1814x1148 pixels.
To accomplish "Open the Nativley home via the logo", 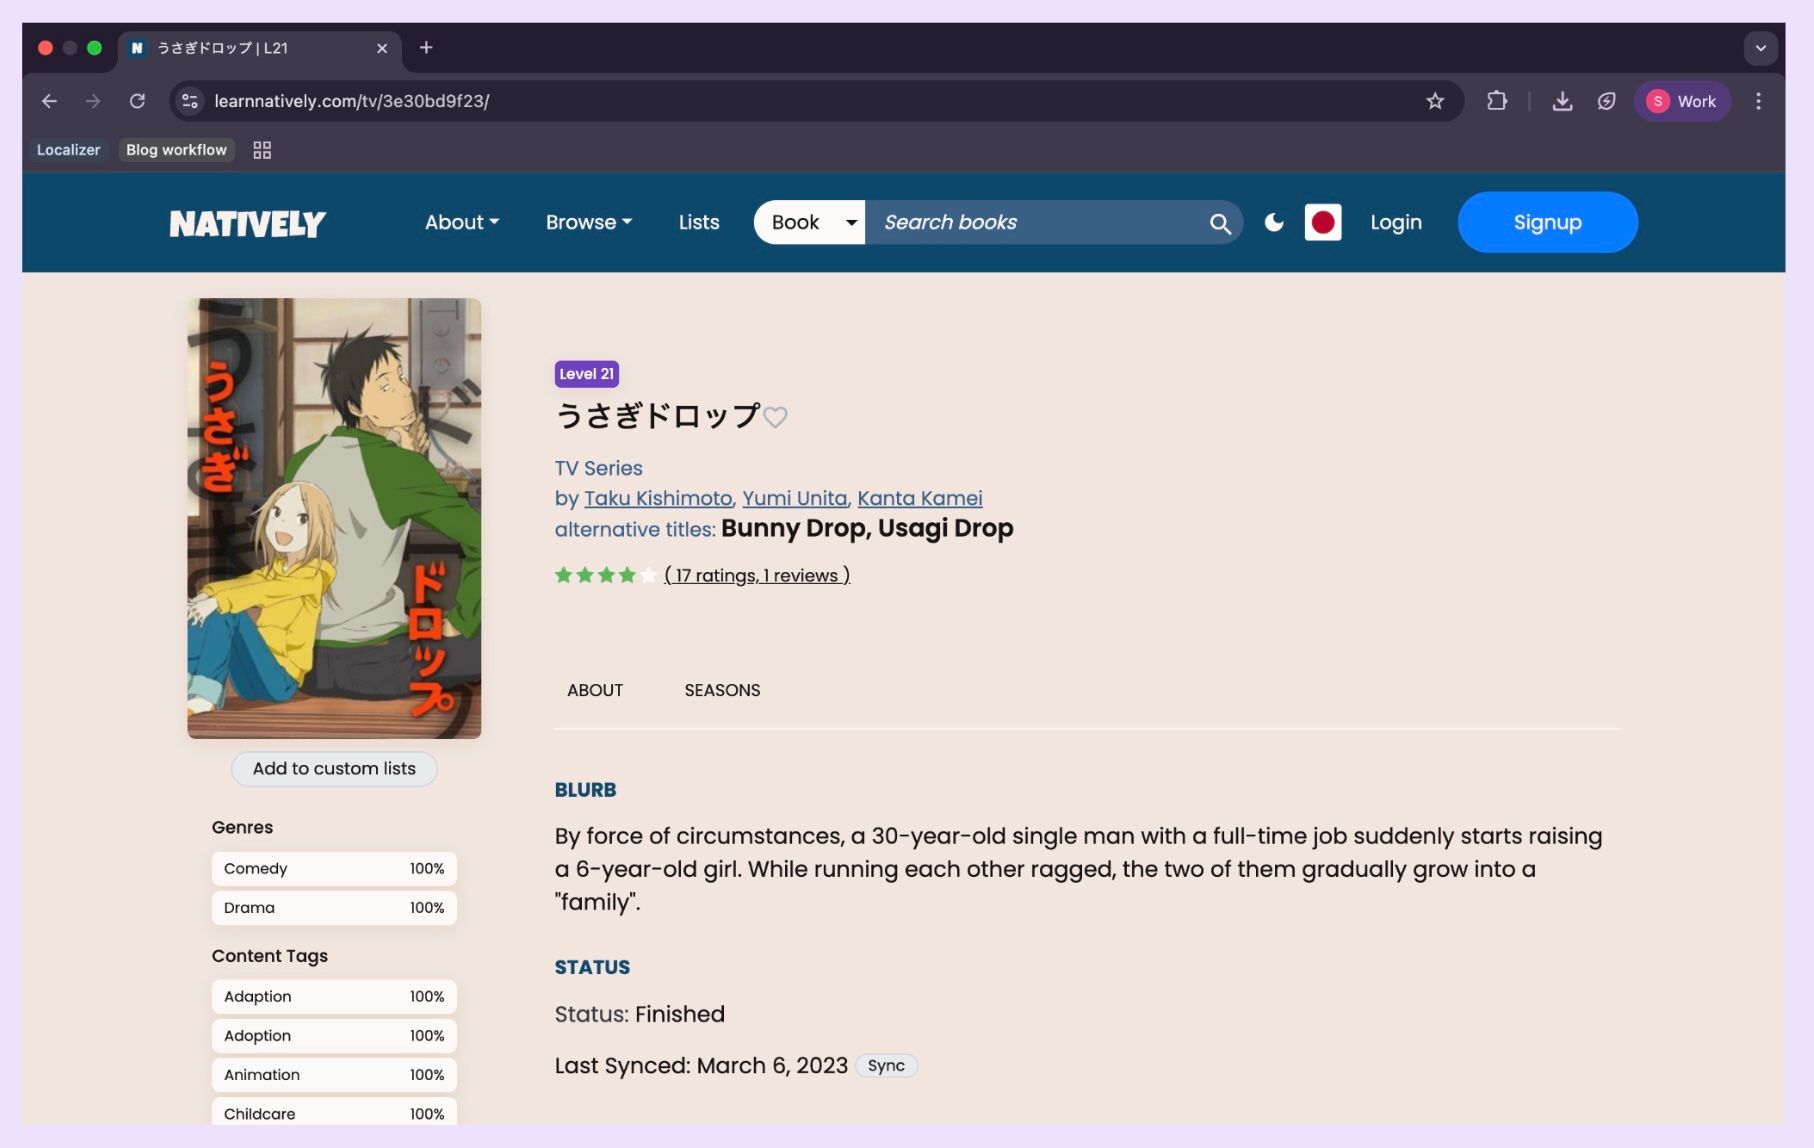I will [248, 222].
